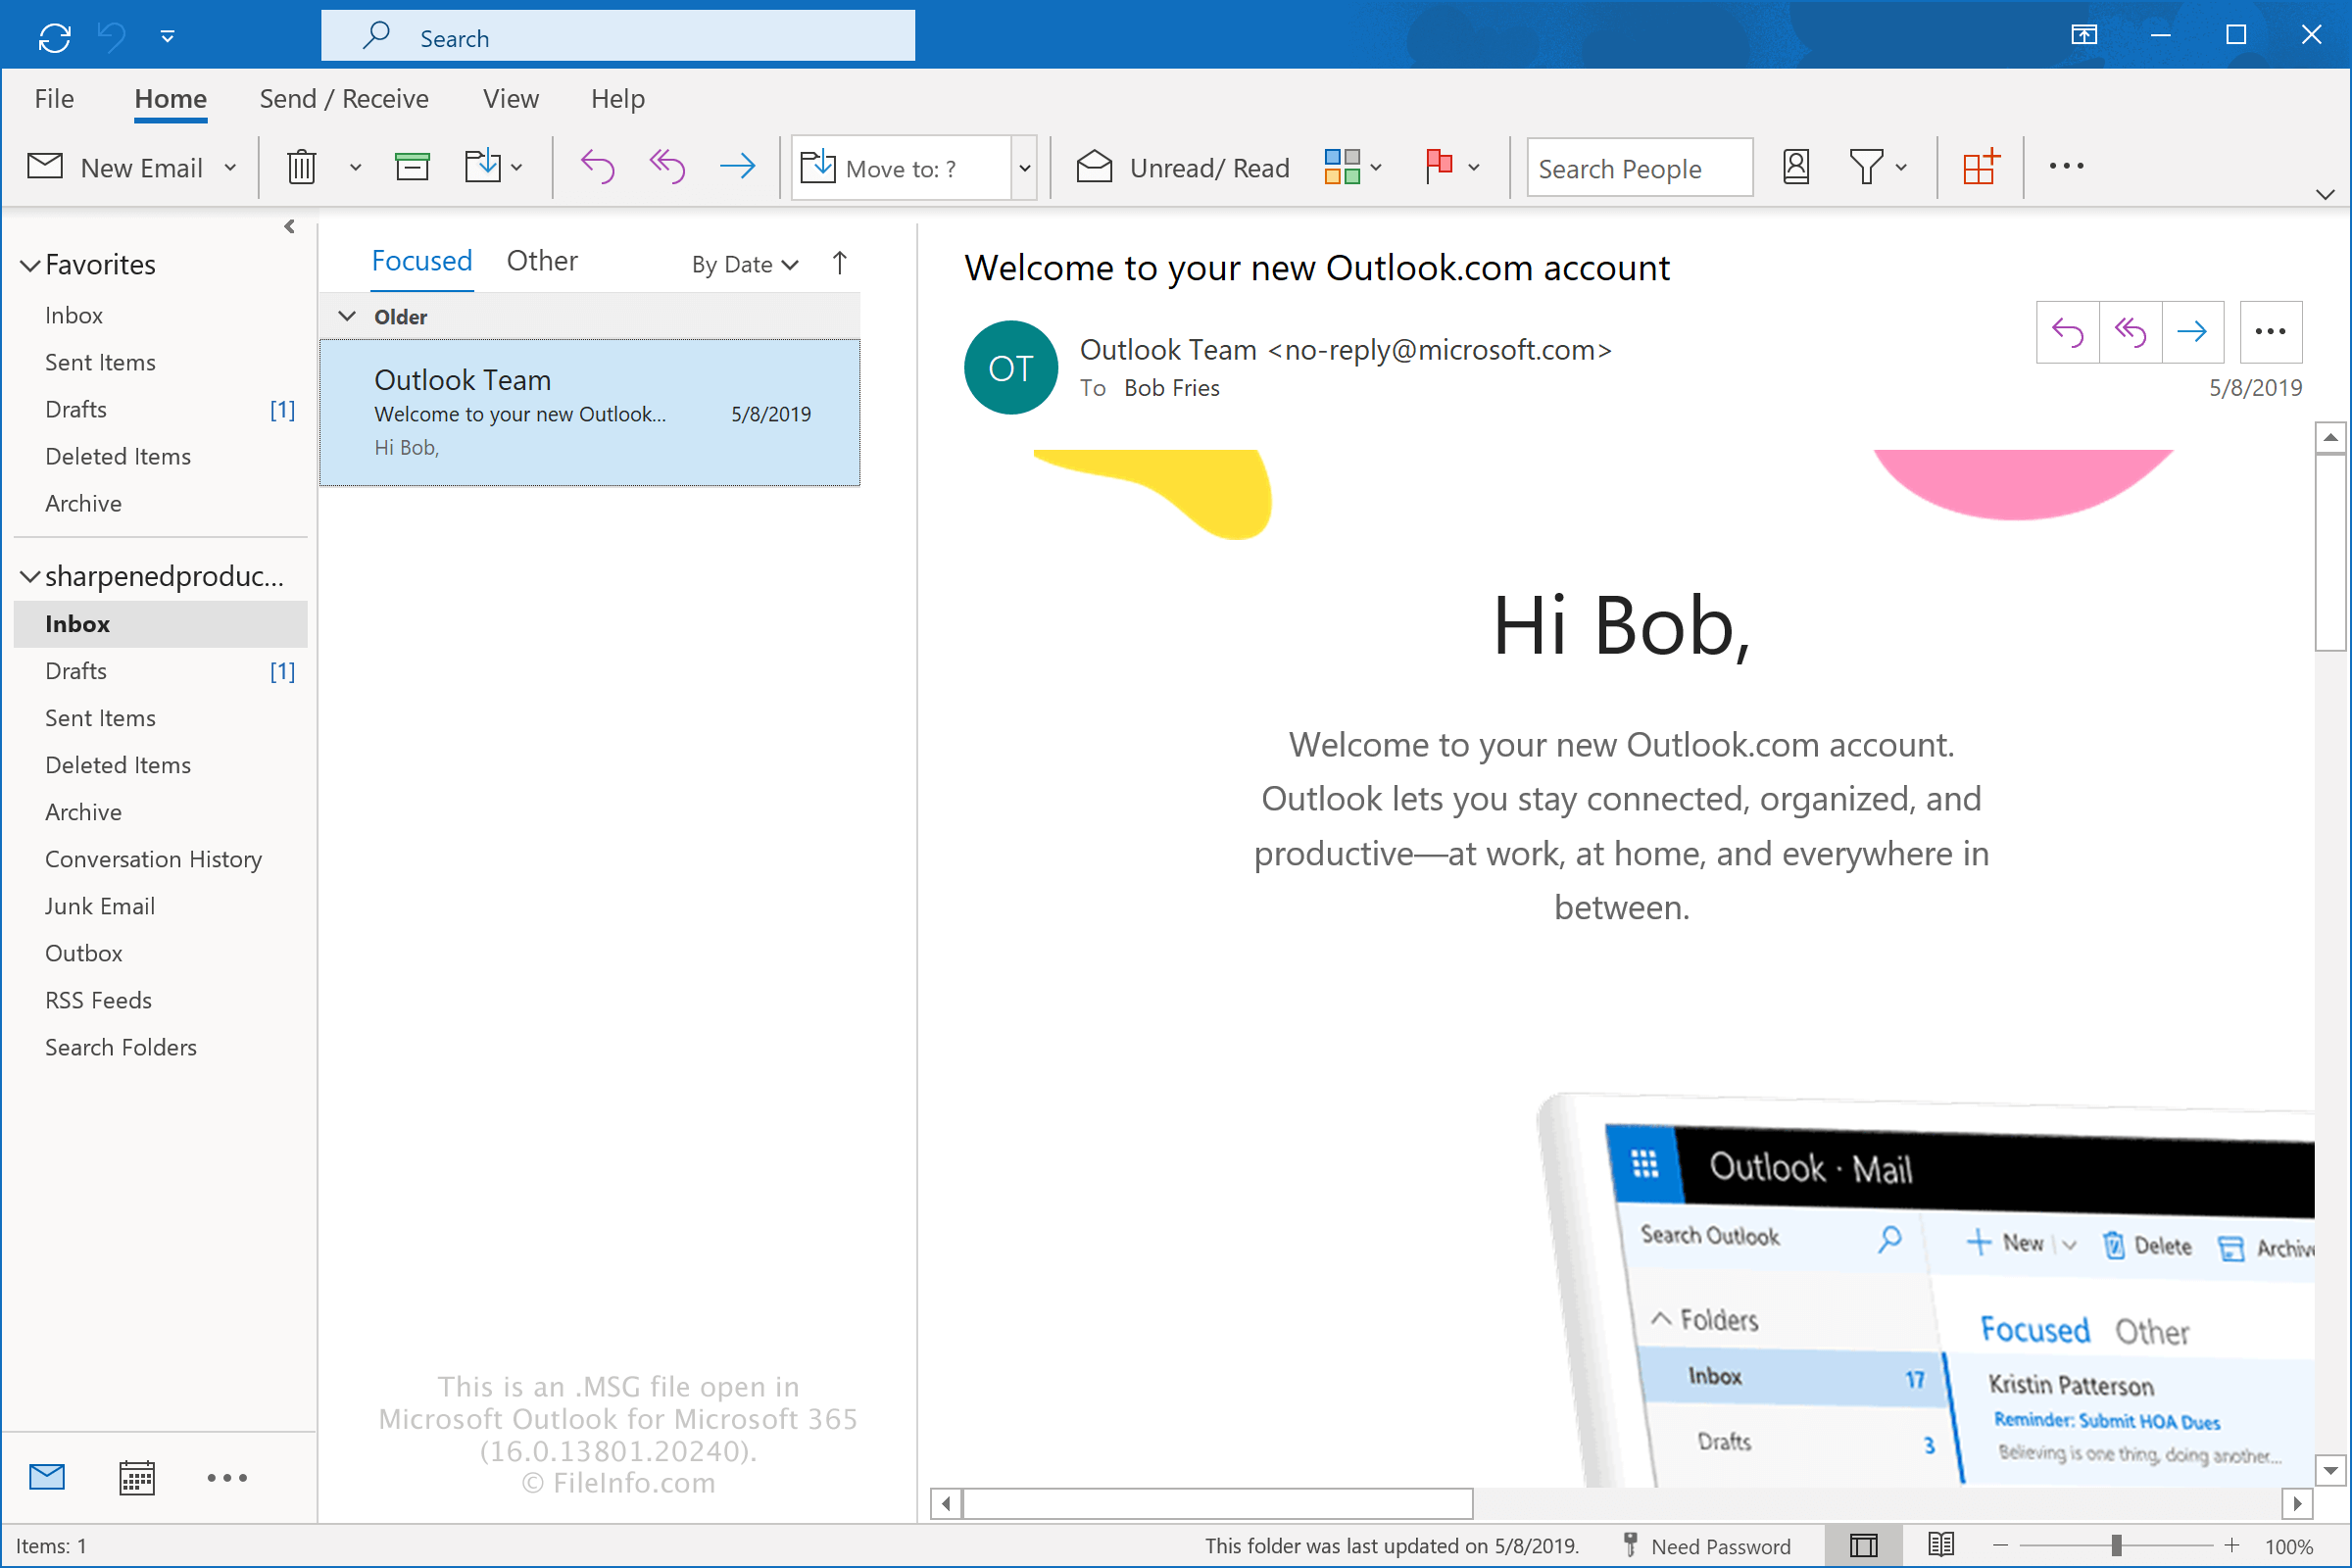Collapse the Older message group
Screen dimensions: 2352x1568
pos(347,317)
